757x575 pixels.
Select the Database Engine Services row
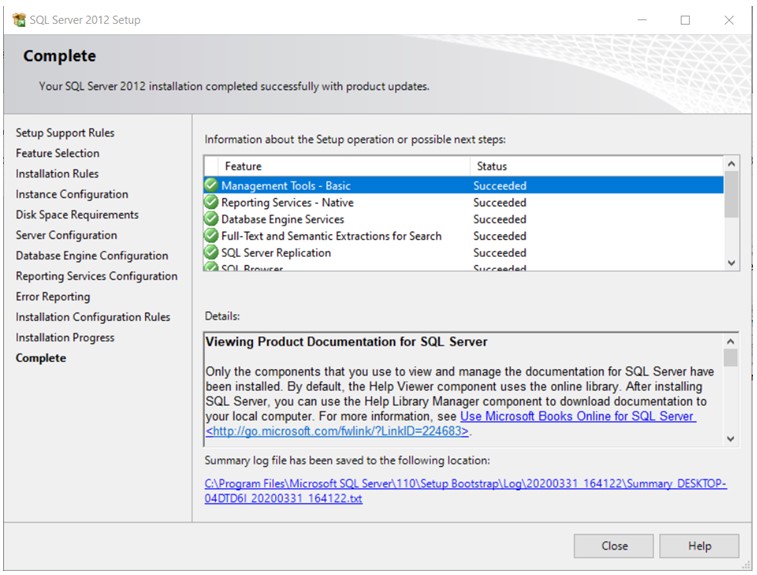coord(463,219)
